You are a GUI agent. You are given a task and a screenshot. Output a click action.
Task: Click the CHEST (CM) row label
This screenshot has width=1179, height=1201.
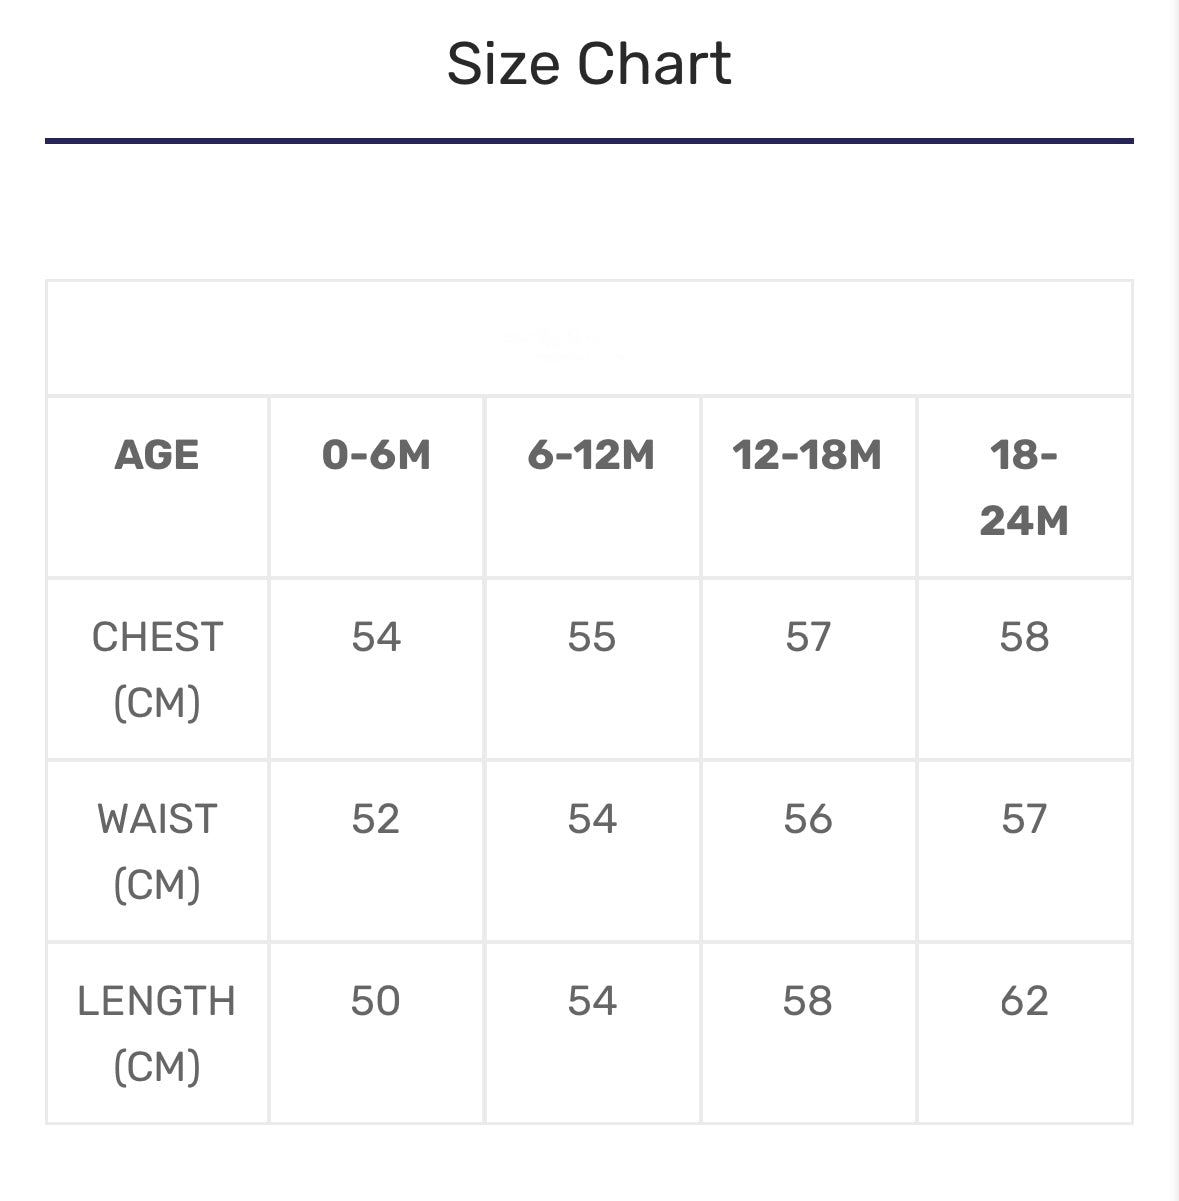click(157, 669)
